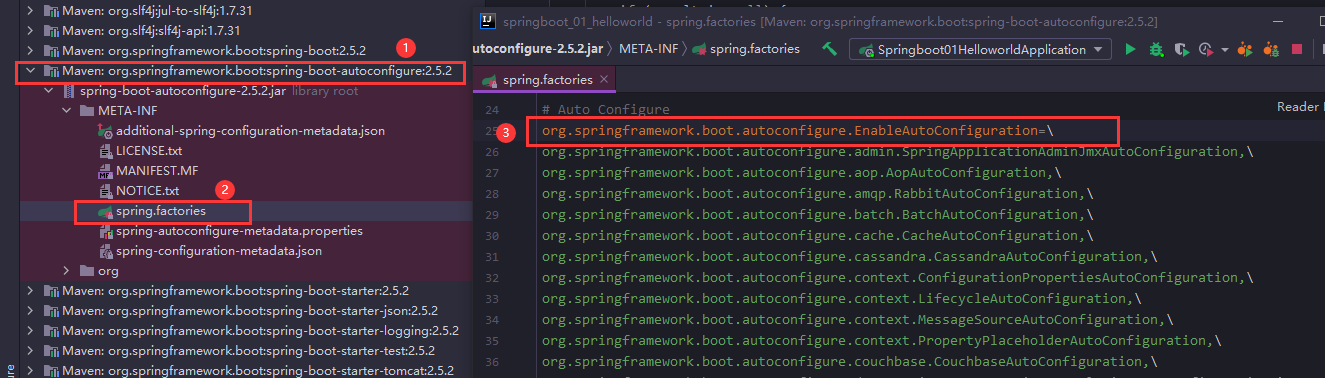
Task: Expand Maven: spring-boot:2.5.2 library node
Action: point(30,51)
